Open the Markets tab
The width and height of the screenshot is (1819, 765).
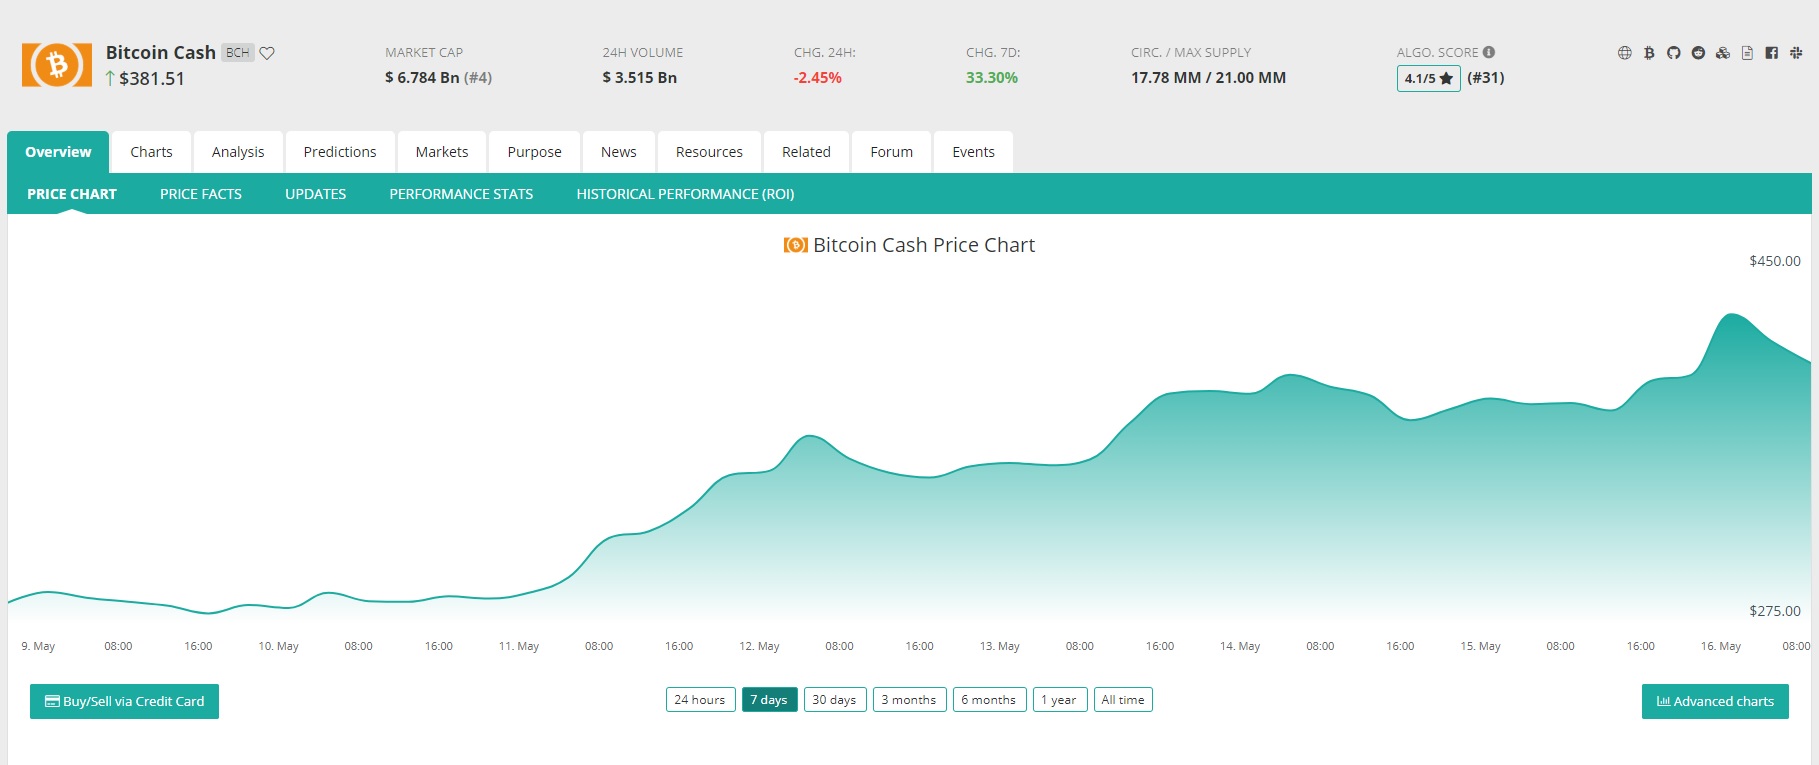[442, 152]
